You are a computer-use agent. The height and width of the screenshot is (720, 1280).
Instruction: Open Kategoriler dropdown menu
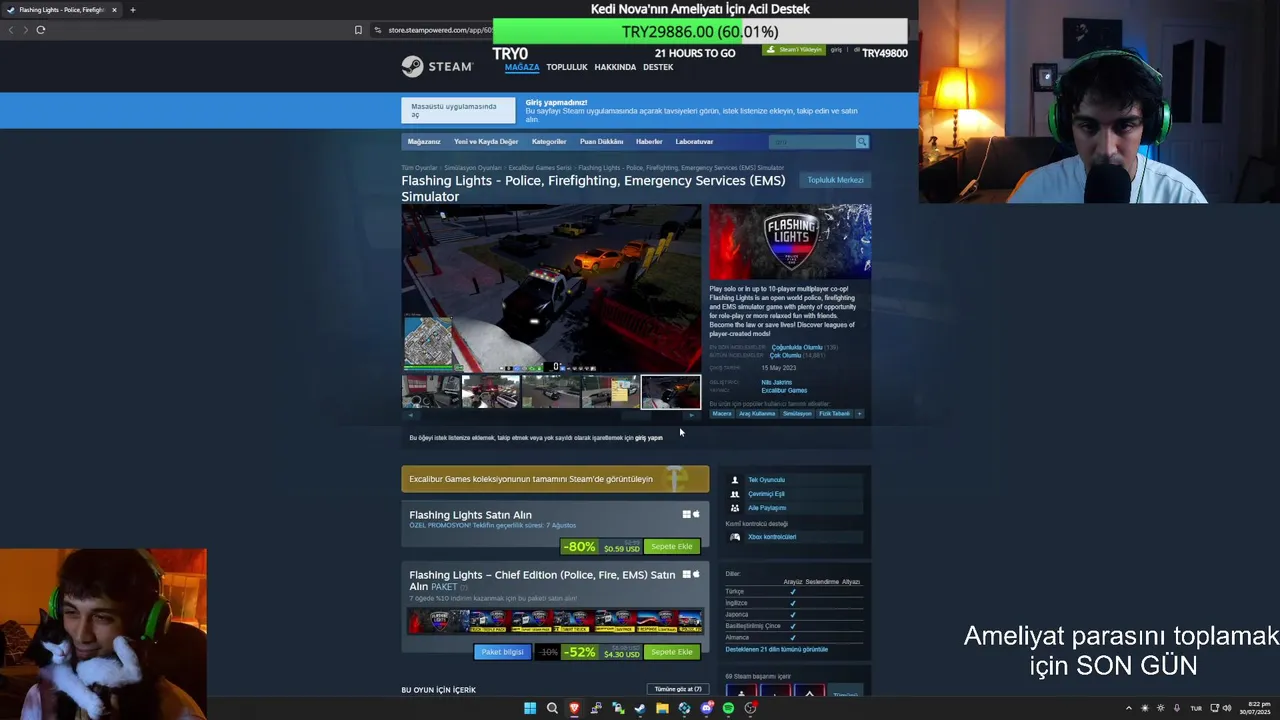549,142
